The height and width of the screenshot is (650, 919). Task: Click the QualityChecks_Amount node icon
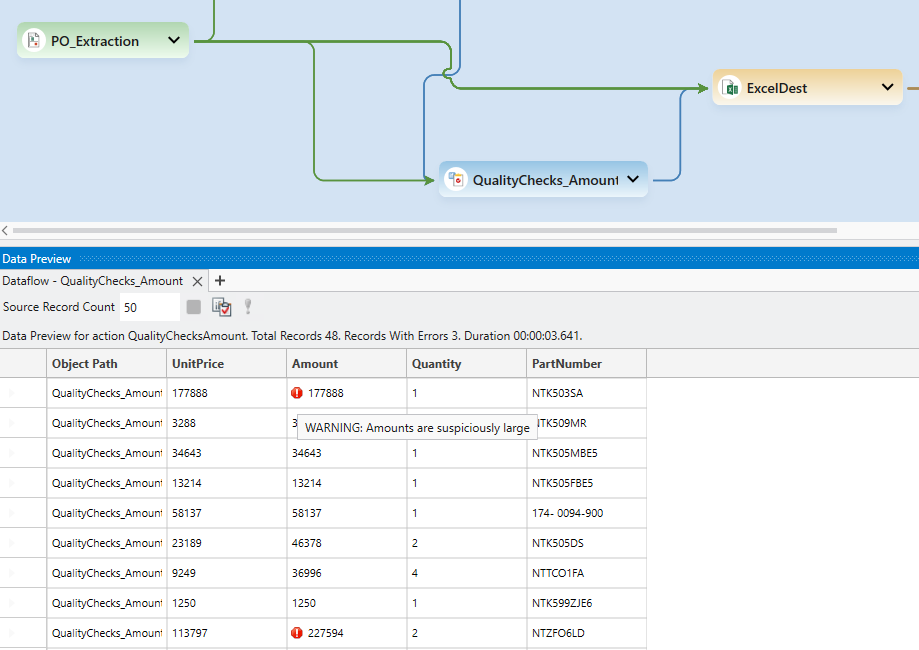(x=455, y=179)
